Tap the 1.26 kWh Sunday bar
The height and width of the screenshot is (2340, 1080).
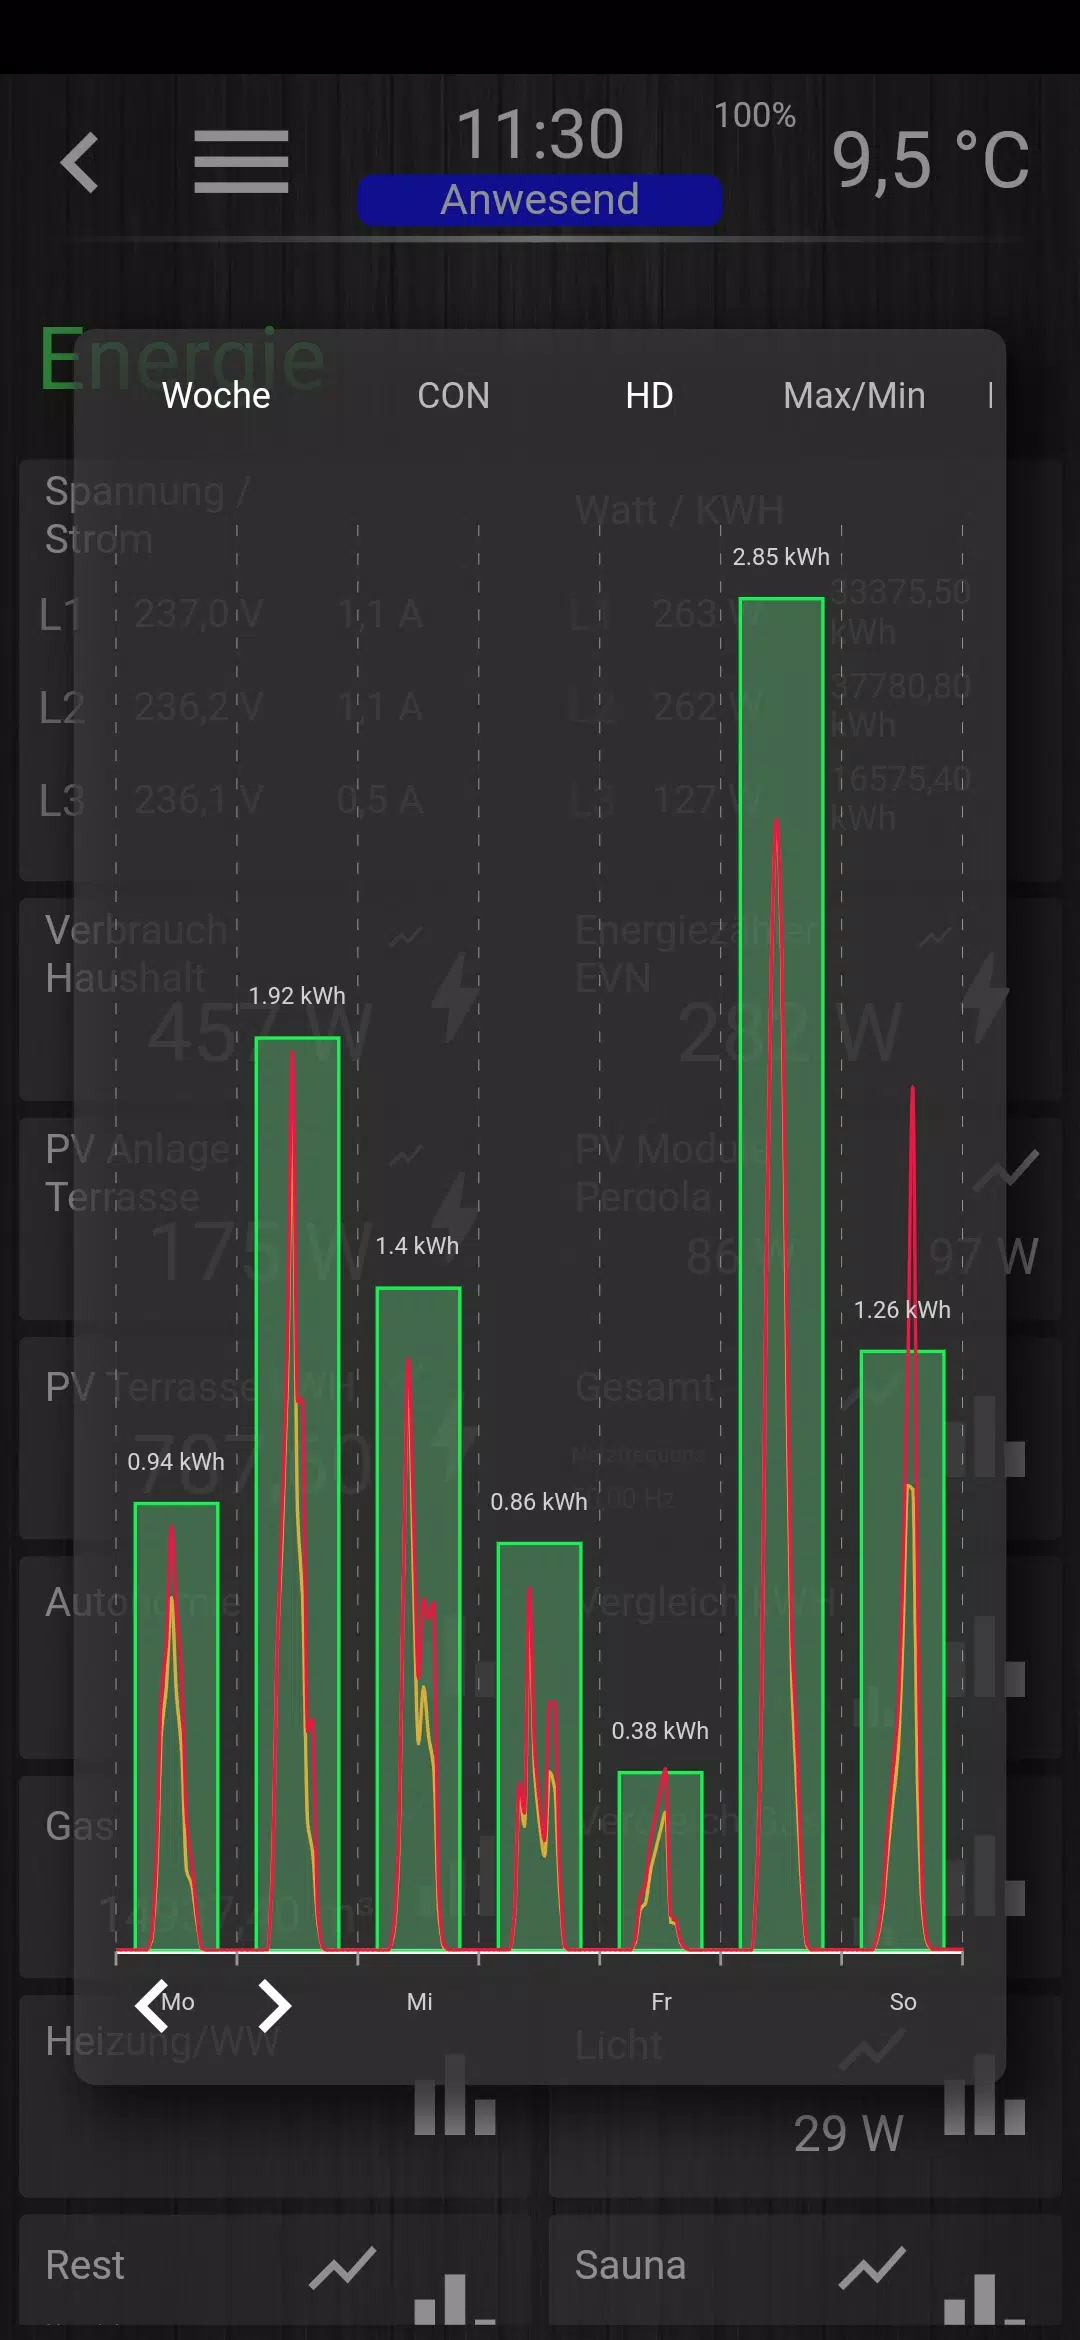902,1650
